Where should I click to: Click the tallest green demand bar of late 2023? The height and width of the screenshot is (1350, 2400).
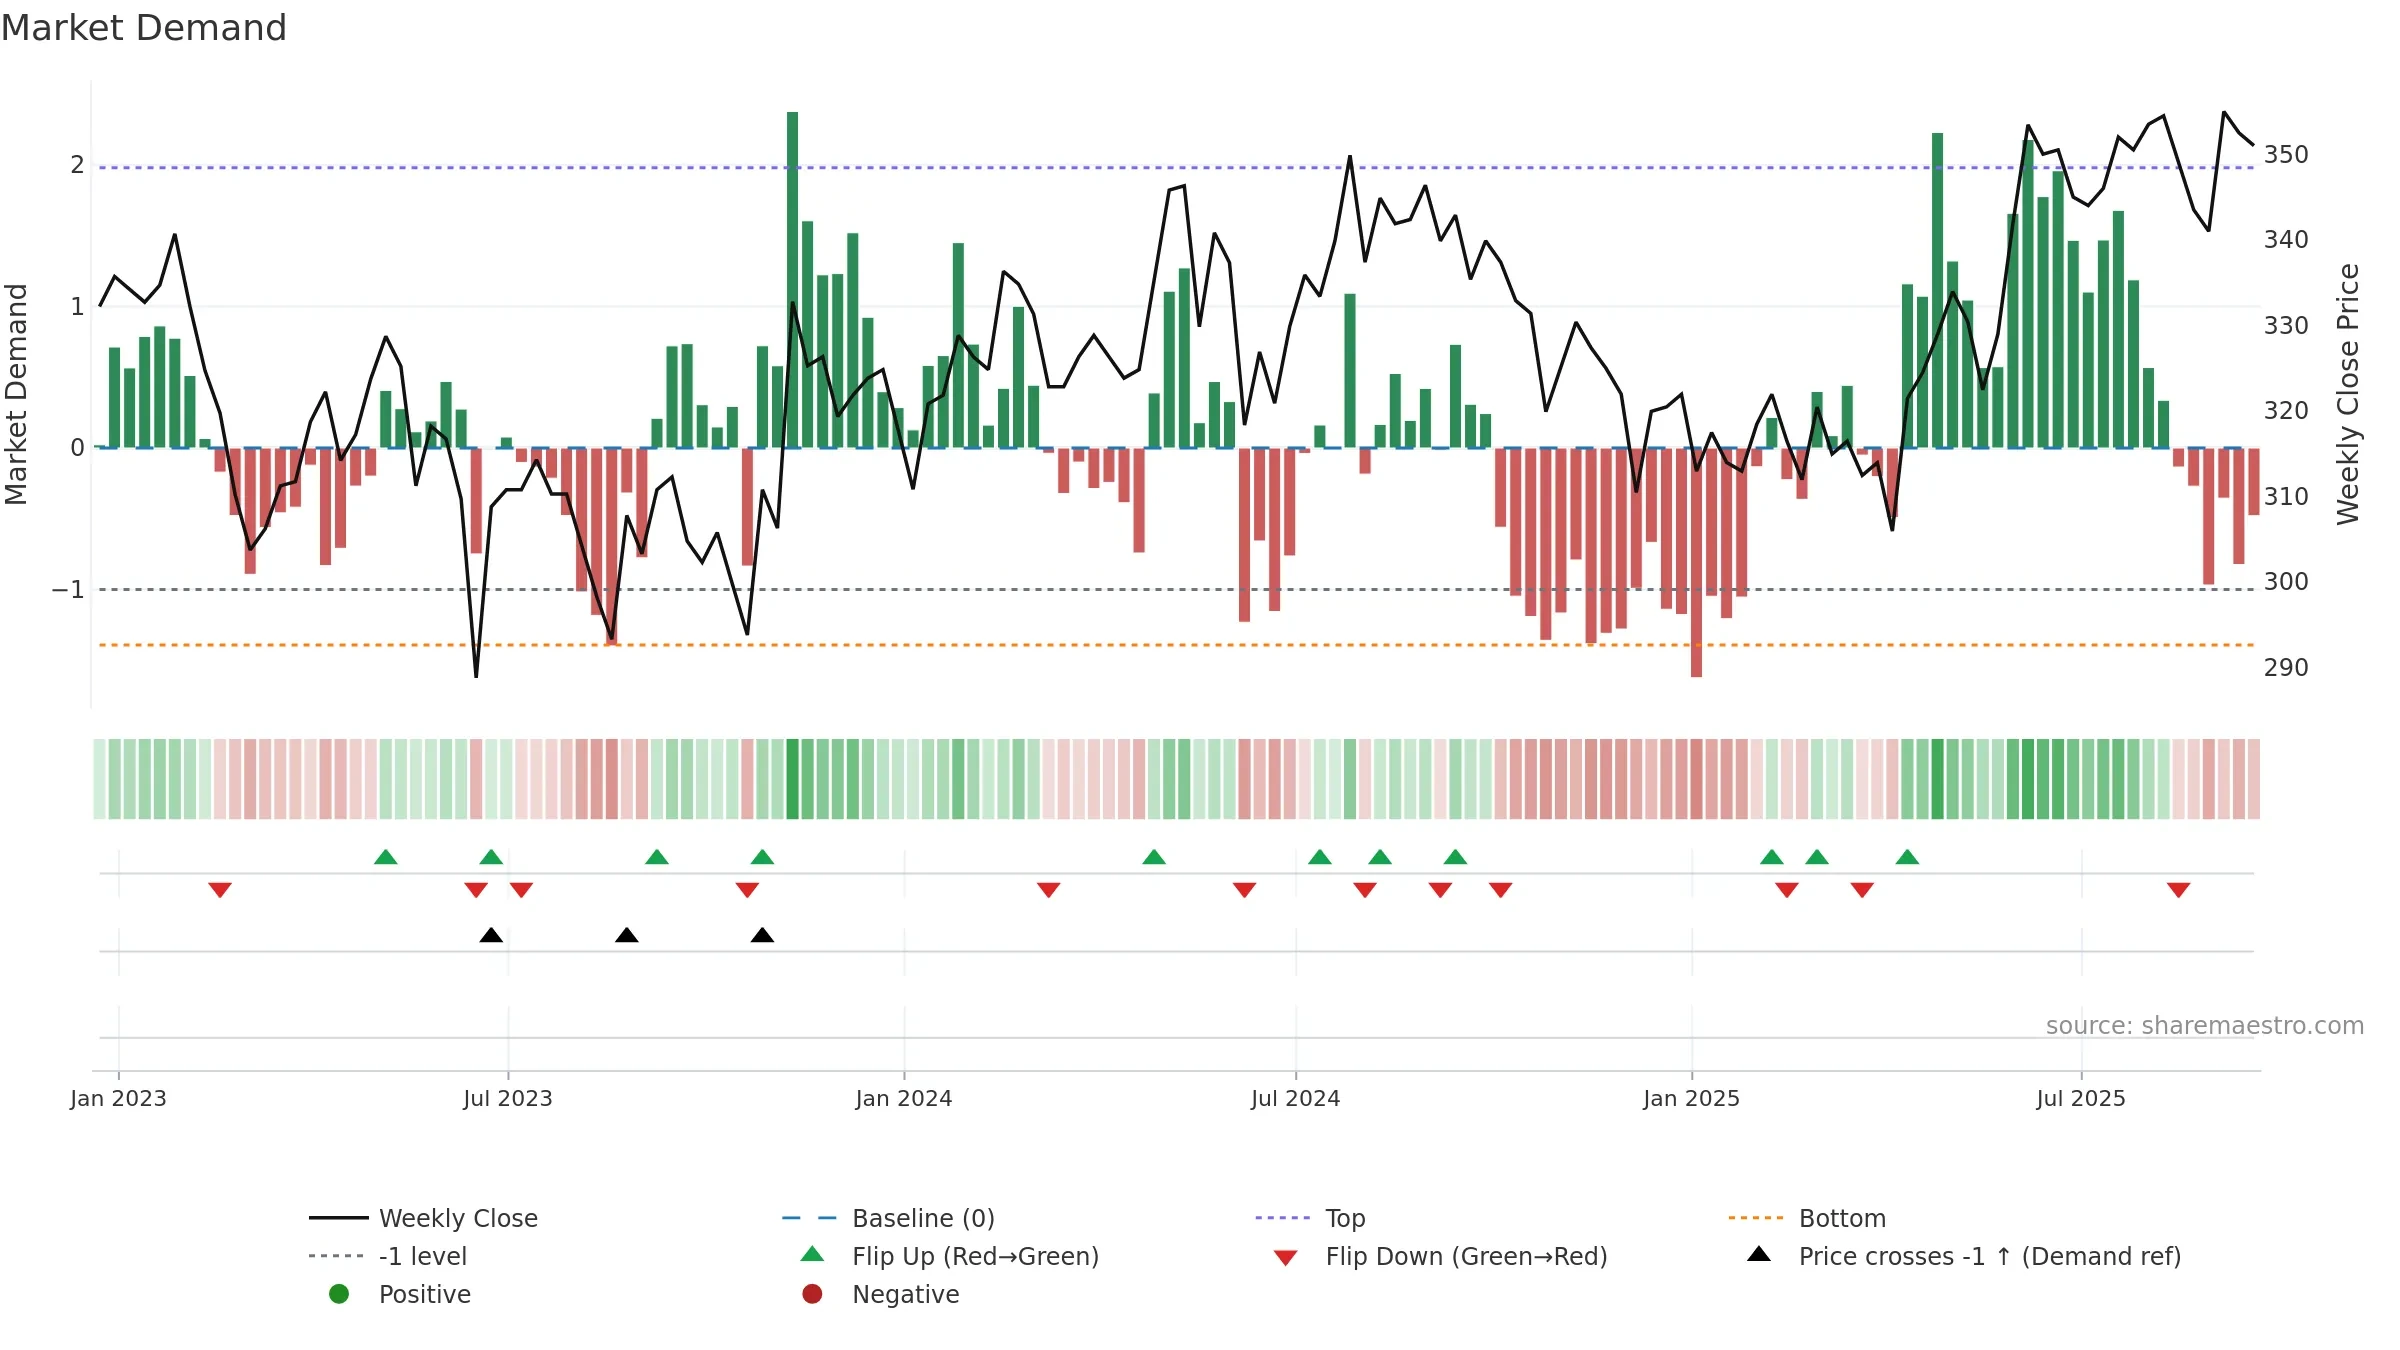(793, 280)
